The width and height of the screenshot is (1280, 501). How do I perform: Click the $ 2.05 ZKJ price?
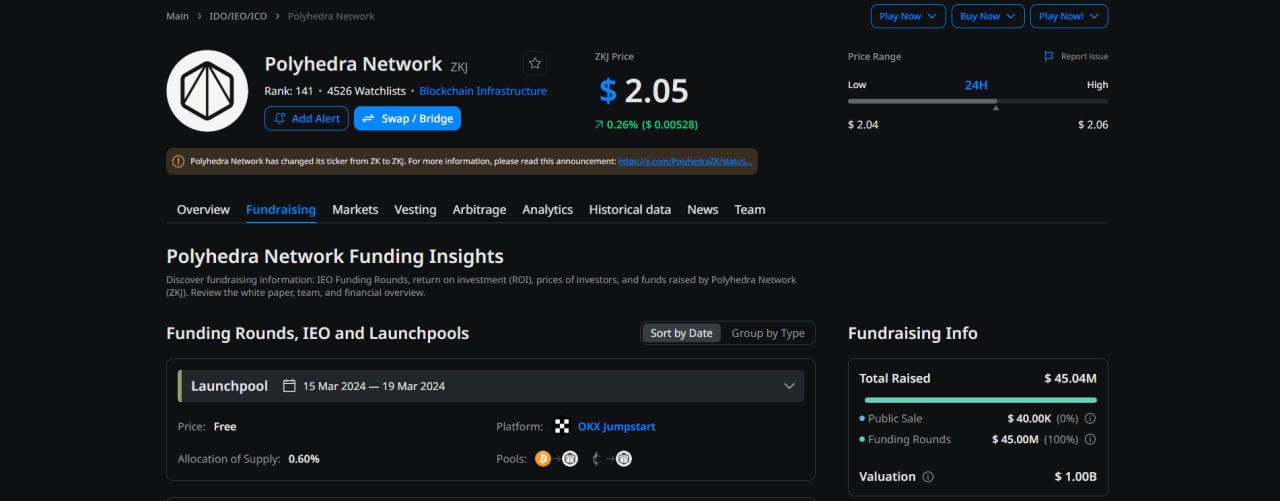[644, 91]
